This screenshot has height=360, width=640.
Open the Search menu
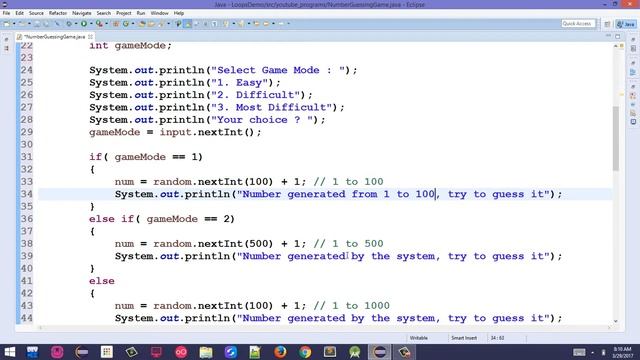point(104,13)
